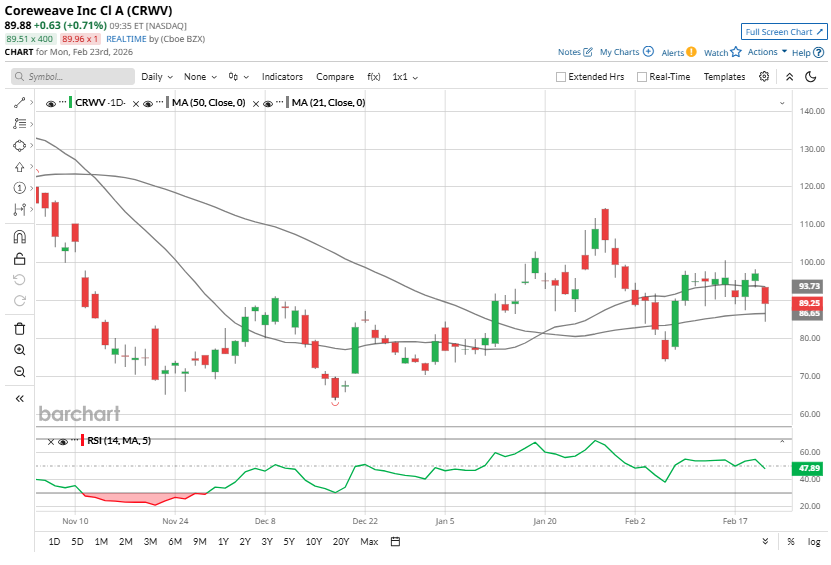
Task: Select the 1D time range
Action: point(54,542)
